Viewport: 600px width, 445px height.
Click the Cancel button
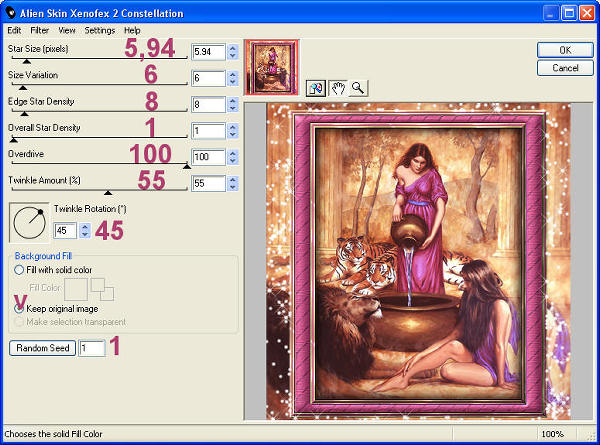pos(565,68)
